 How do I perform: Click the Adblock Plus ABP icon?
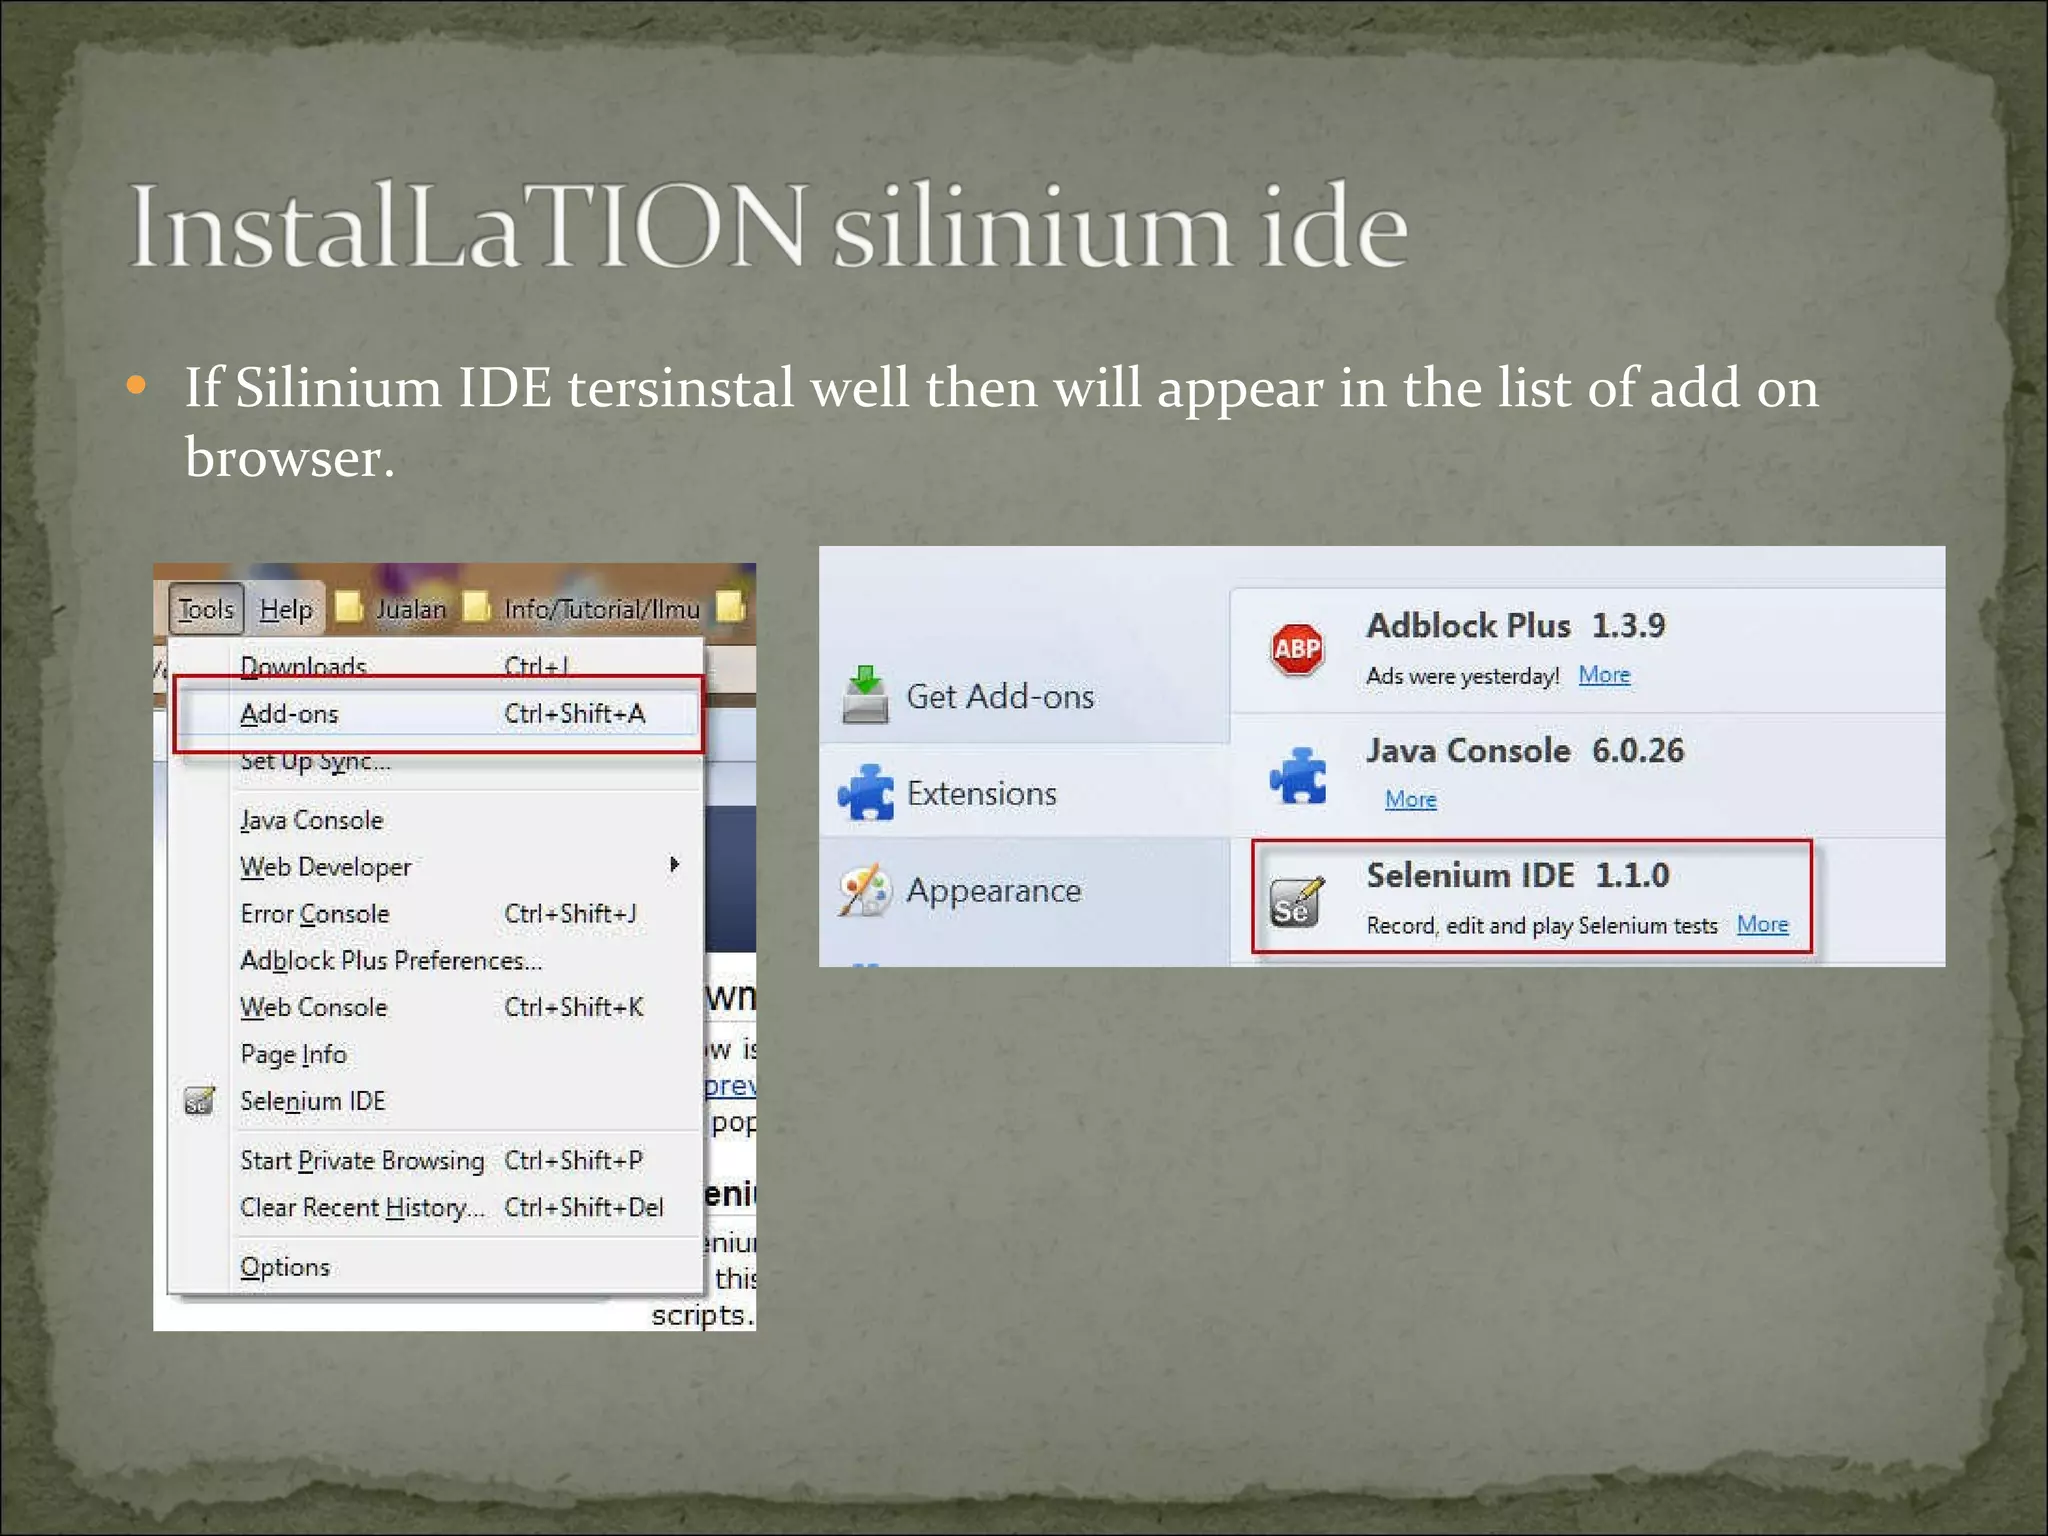click(x=1297, y=649)
